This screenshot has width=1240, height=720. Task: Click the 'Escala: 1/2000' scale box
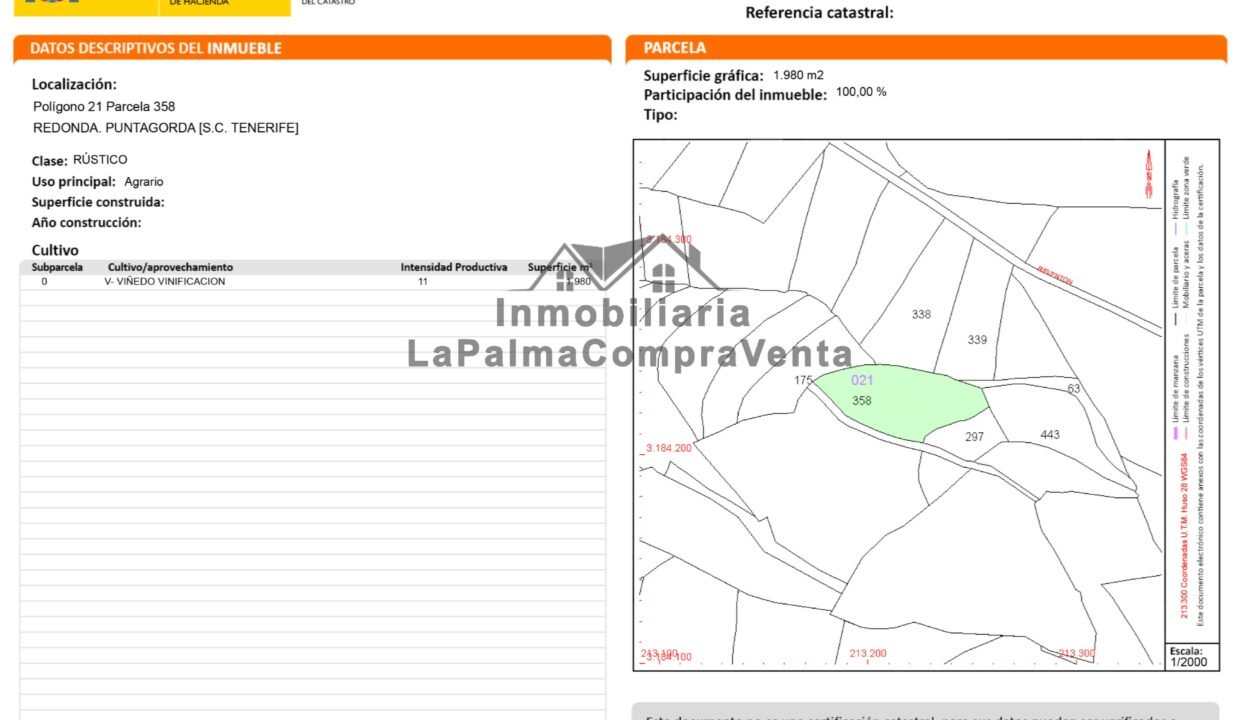[1191, 657]
